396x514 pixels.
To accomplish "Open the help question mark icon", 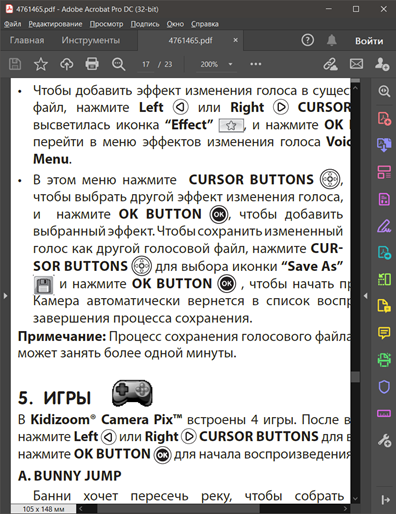I will 307,40.
